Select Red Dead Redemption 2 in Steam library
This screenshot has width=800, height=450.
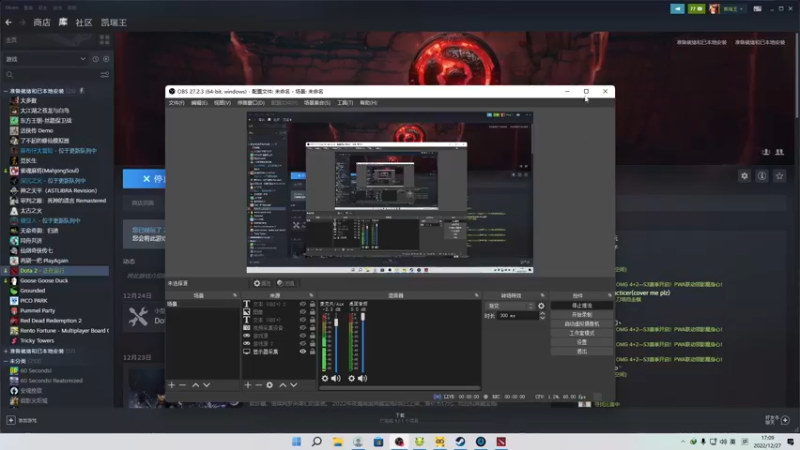click(x=51, y=320)
